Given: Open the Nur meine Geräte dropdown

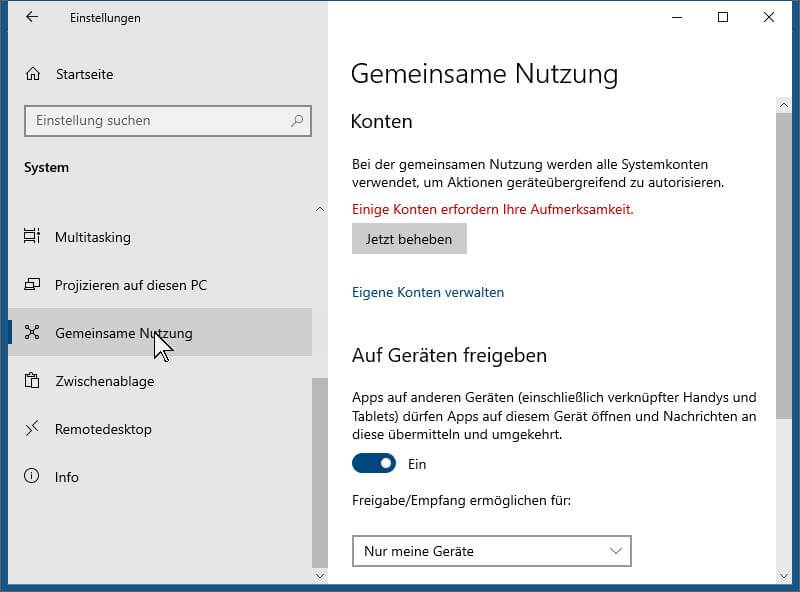Looking at the screenshot, I should pyautogui.click(x=492, y=551).
